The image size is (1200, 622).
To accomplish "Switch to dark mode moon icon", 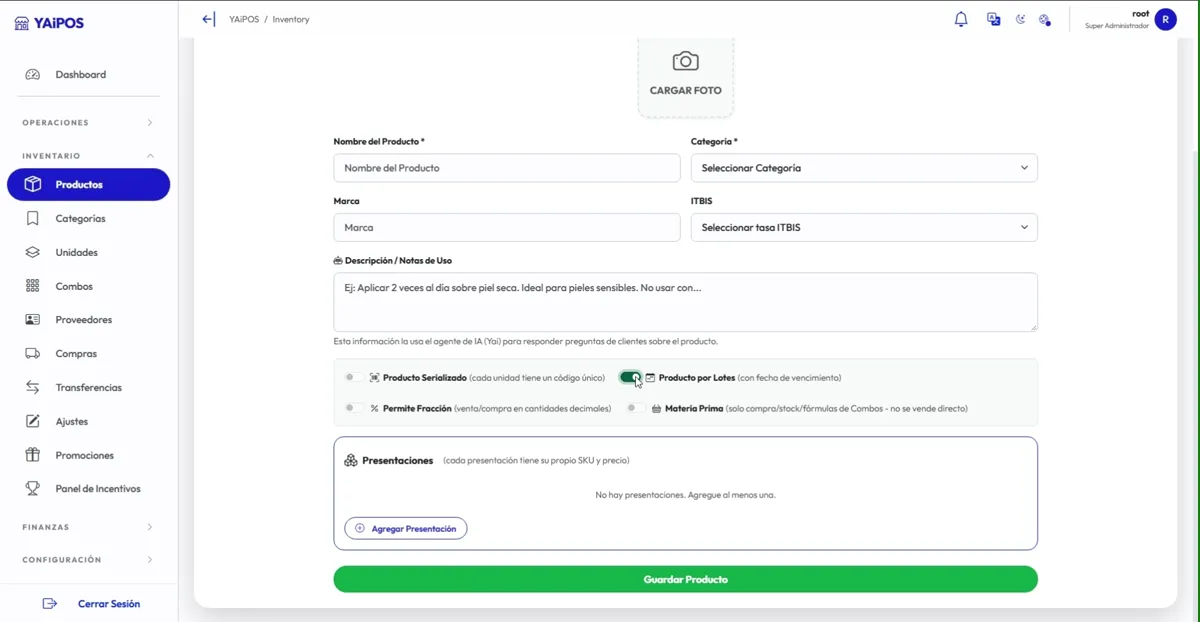I will (1020, 19).
